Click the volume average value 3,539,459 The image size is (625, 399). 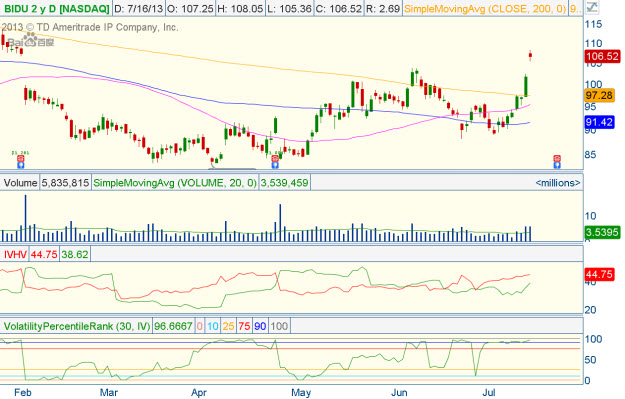pos(284,183)
